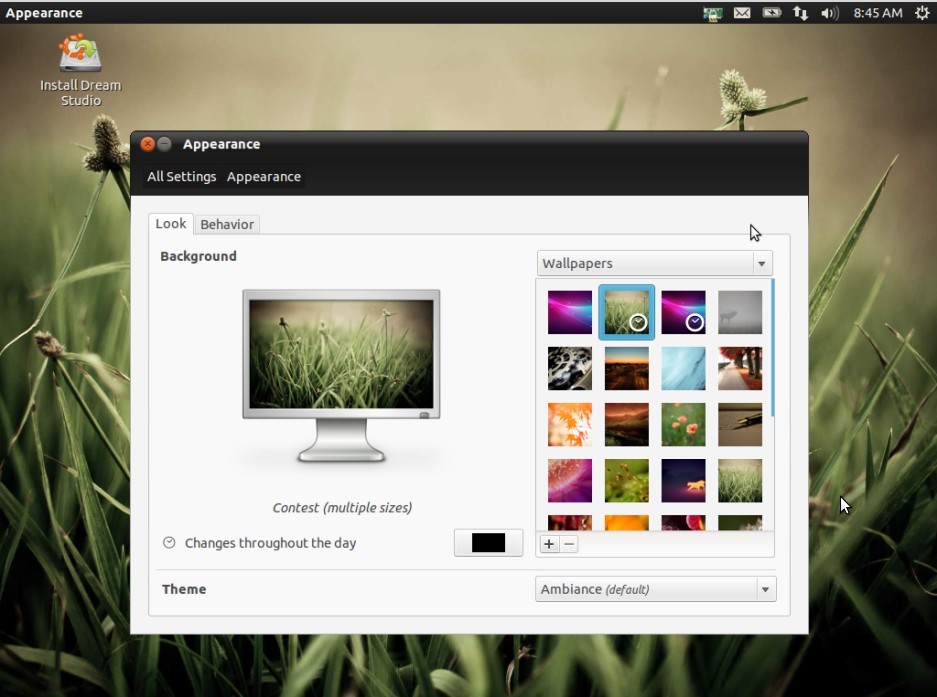
Task: Choose the reddish brown valley landscape wallpaper
Action: click(x=626, y=424)
